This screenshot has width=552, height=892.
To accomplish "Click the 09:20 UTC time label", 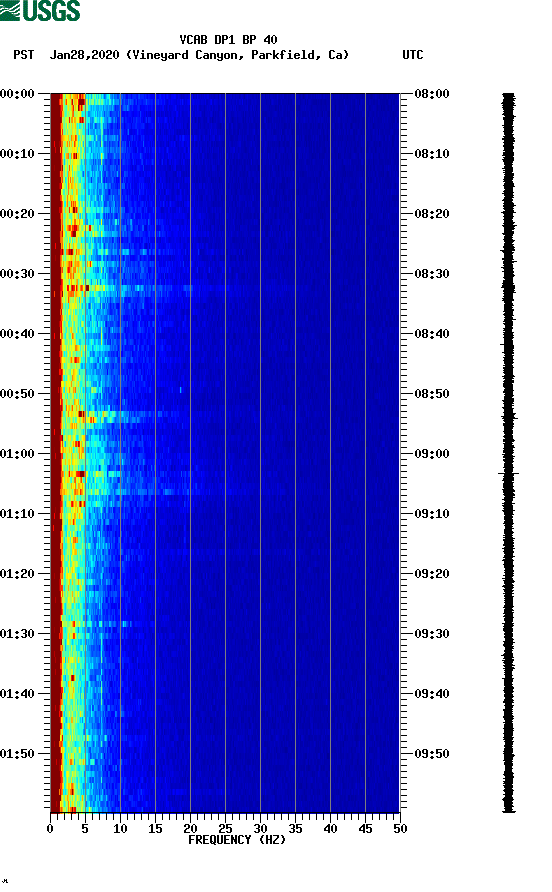I will click(x=432, y=573).
